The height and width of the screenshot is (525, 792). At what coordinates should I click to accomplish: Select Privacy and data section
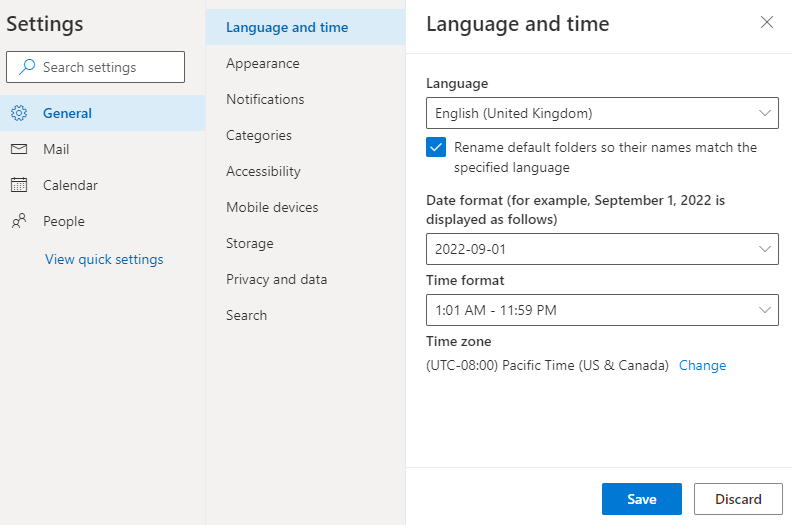276,279
